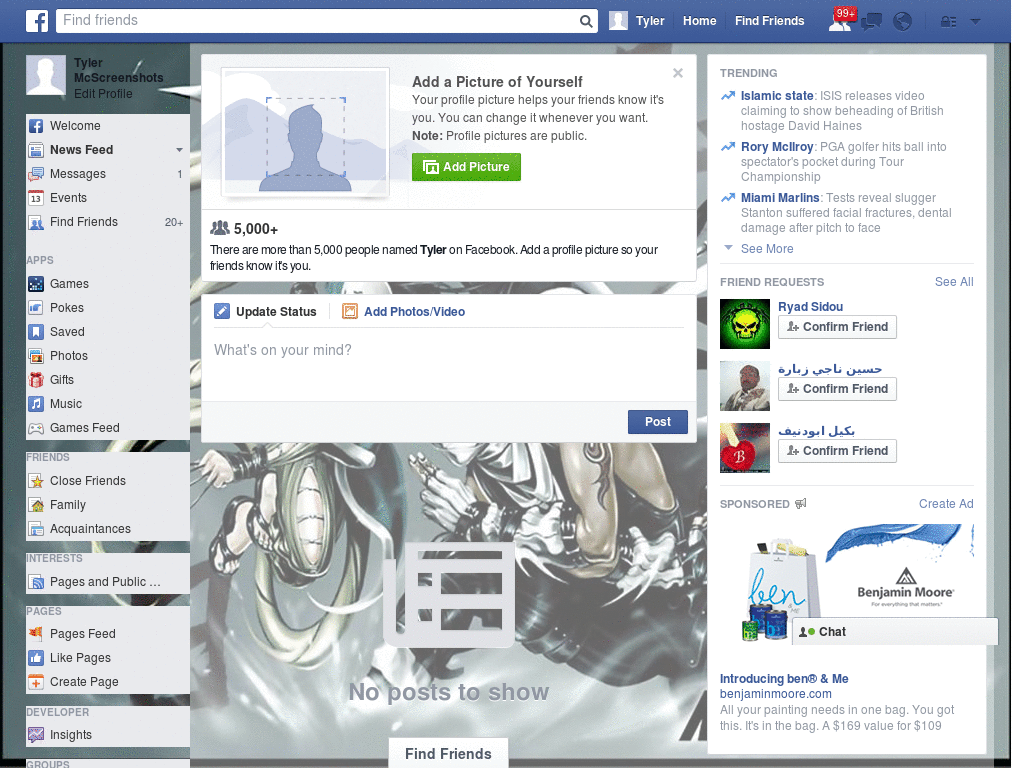Click the Benjamin Moore ad image
1024x768 pixels.
pos(847,584)
